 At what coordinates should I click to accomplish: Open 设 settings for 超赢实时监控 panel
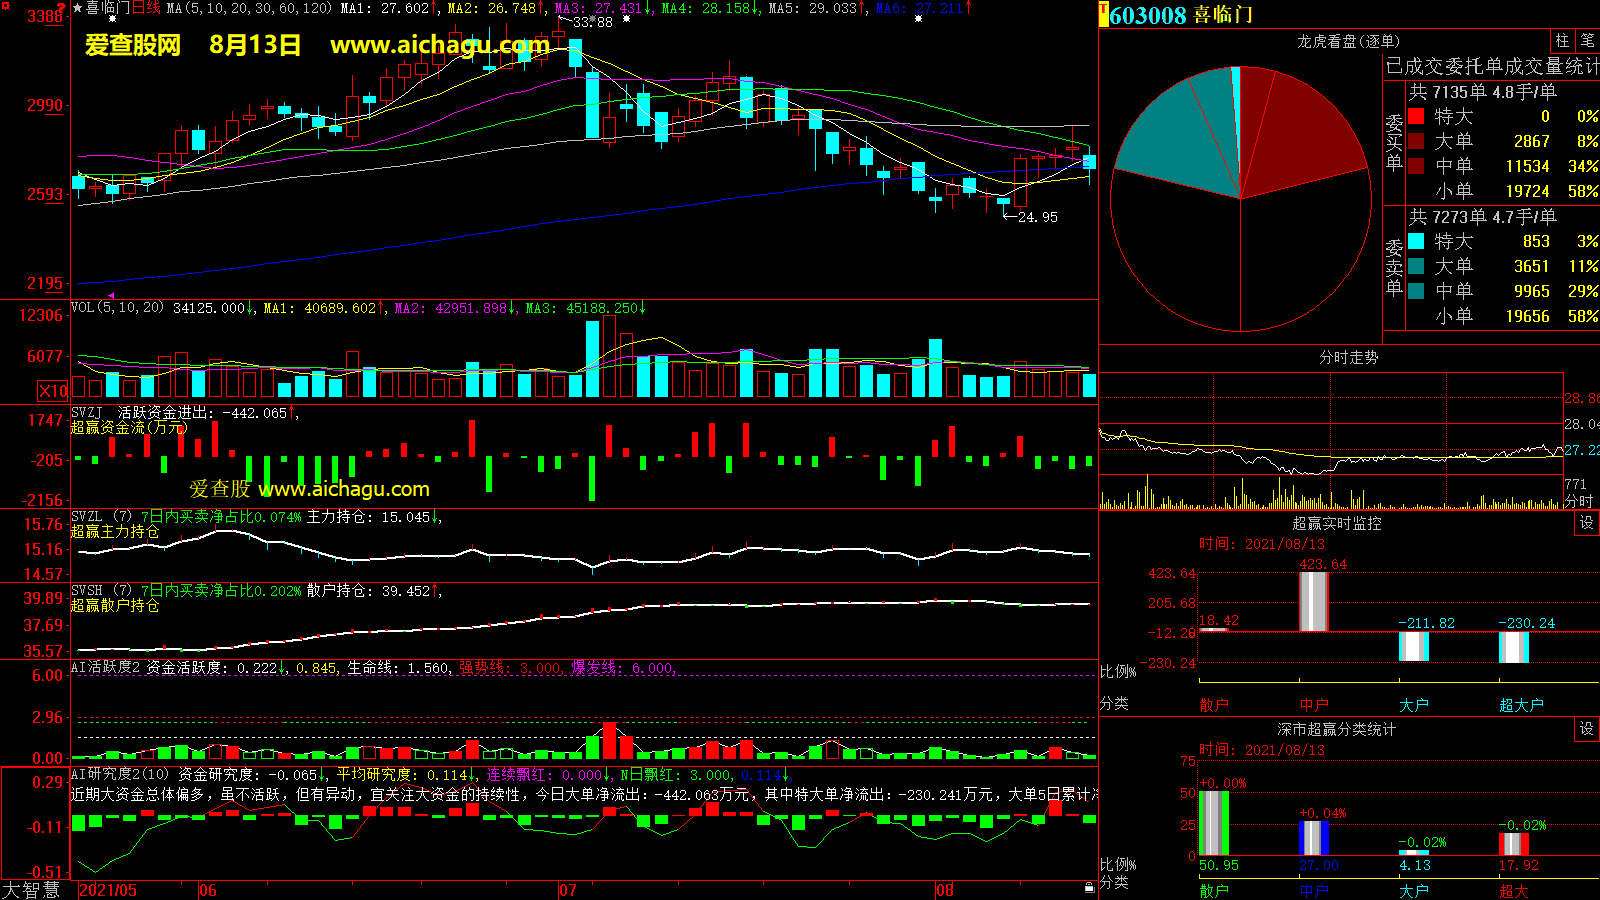[x=1587, y=523]
